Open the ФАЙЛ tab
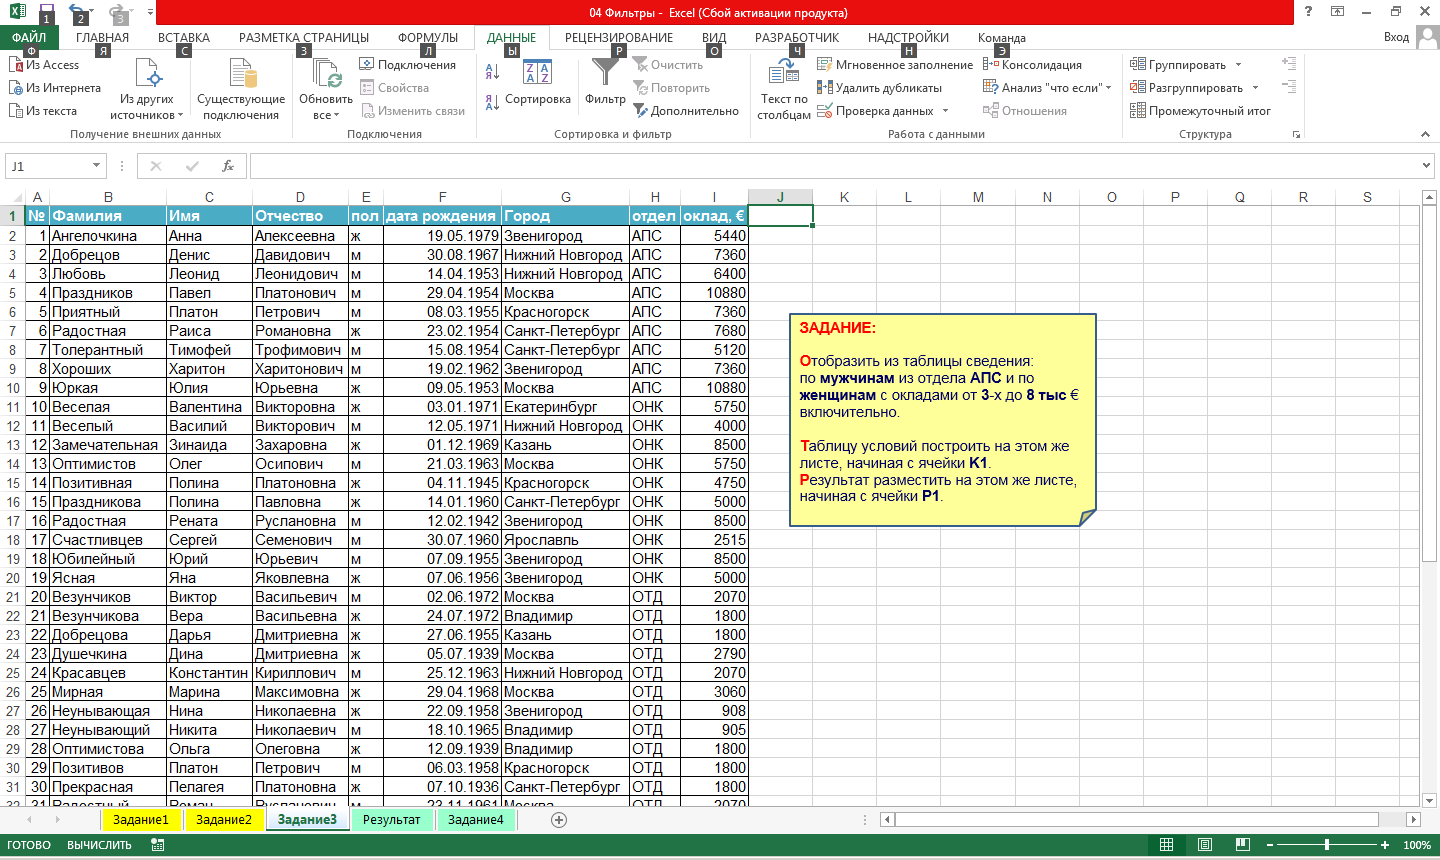 [x=29, y=38]
